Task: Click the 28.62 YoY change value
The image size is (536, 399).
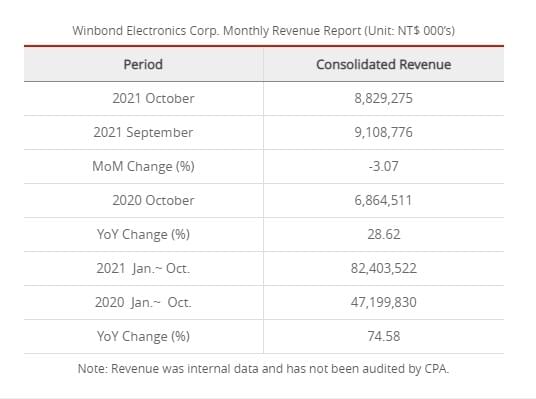Action: [384, 235]
